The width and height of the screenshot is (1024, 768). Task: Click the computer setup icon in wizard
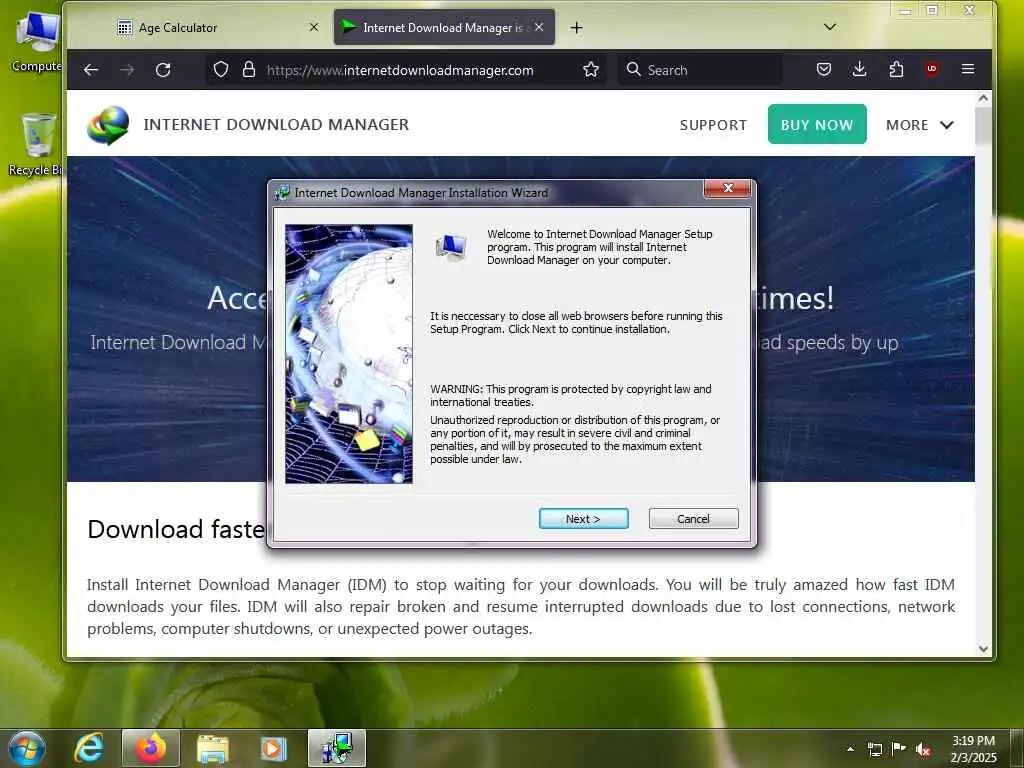pyautogui.click(x=451, y=247)
